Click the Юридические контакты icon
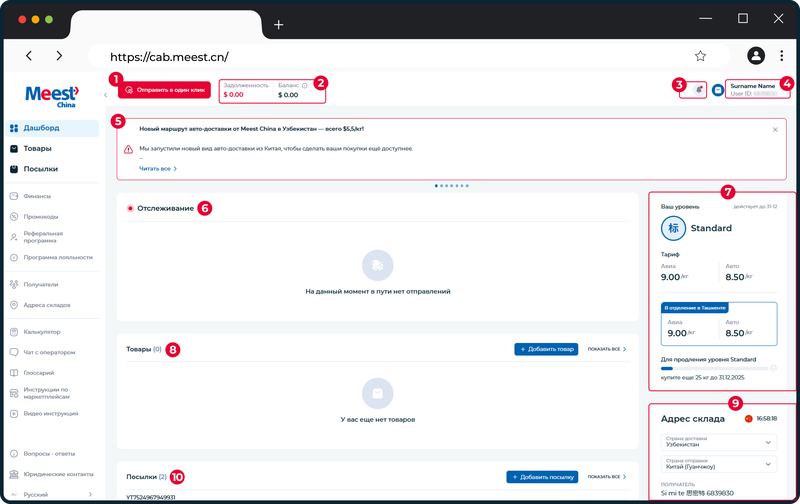Viewport: 800px width, 504px height. (14, 474)
